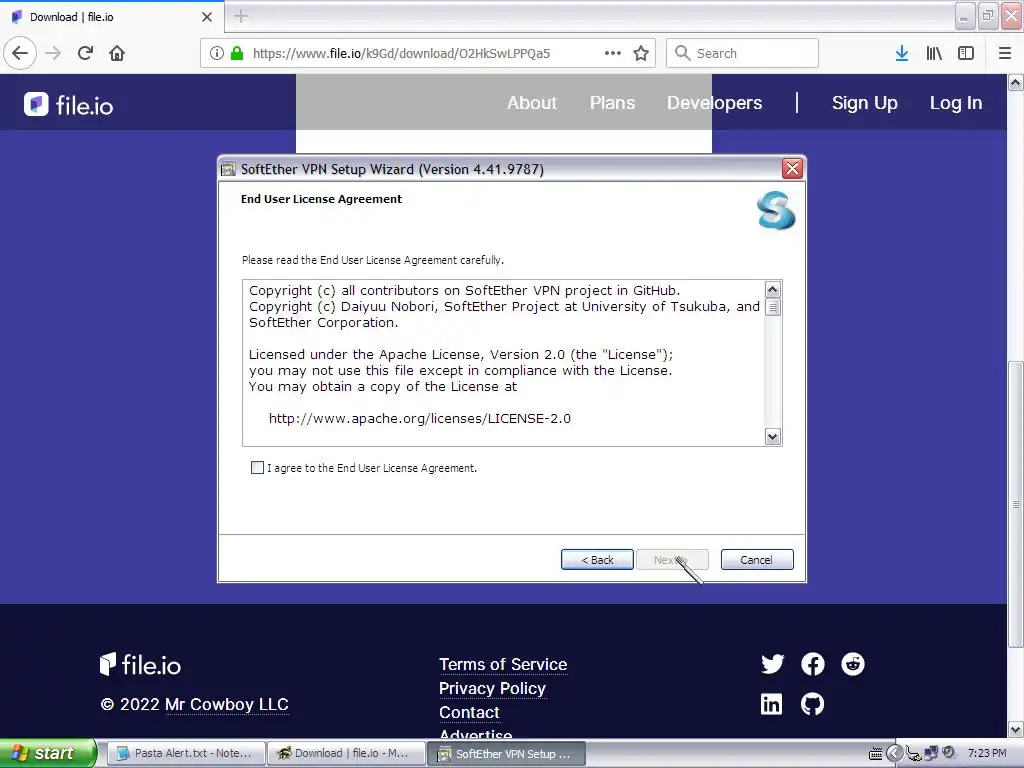Bookmark this page with the star icon
Image resolution: width=1024 pixels, height=768 pixels.
pyautogui.click(x=641, y=53)
